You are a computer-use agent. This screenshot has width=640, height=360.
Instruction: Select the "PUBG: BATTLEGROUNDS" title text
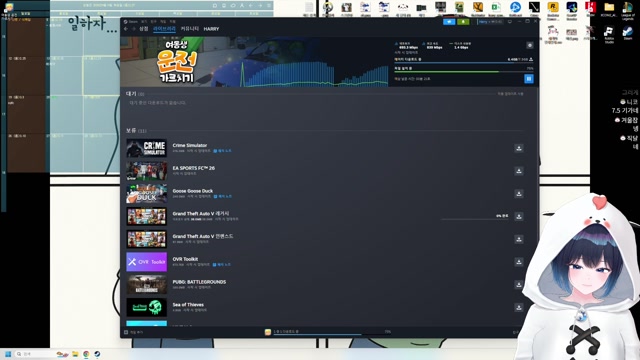tap(199, 282)
